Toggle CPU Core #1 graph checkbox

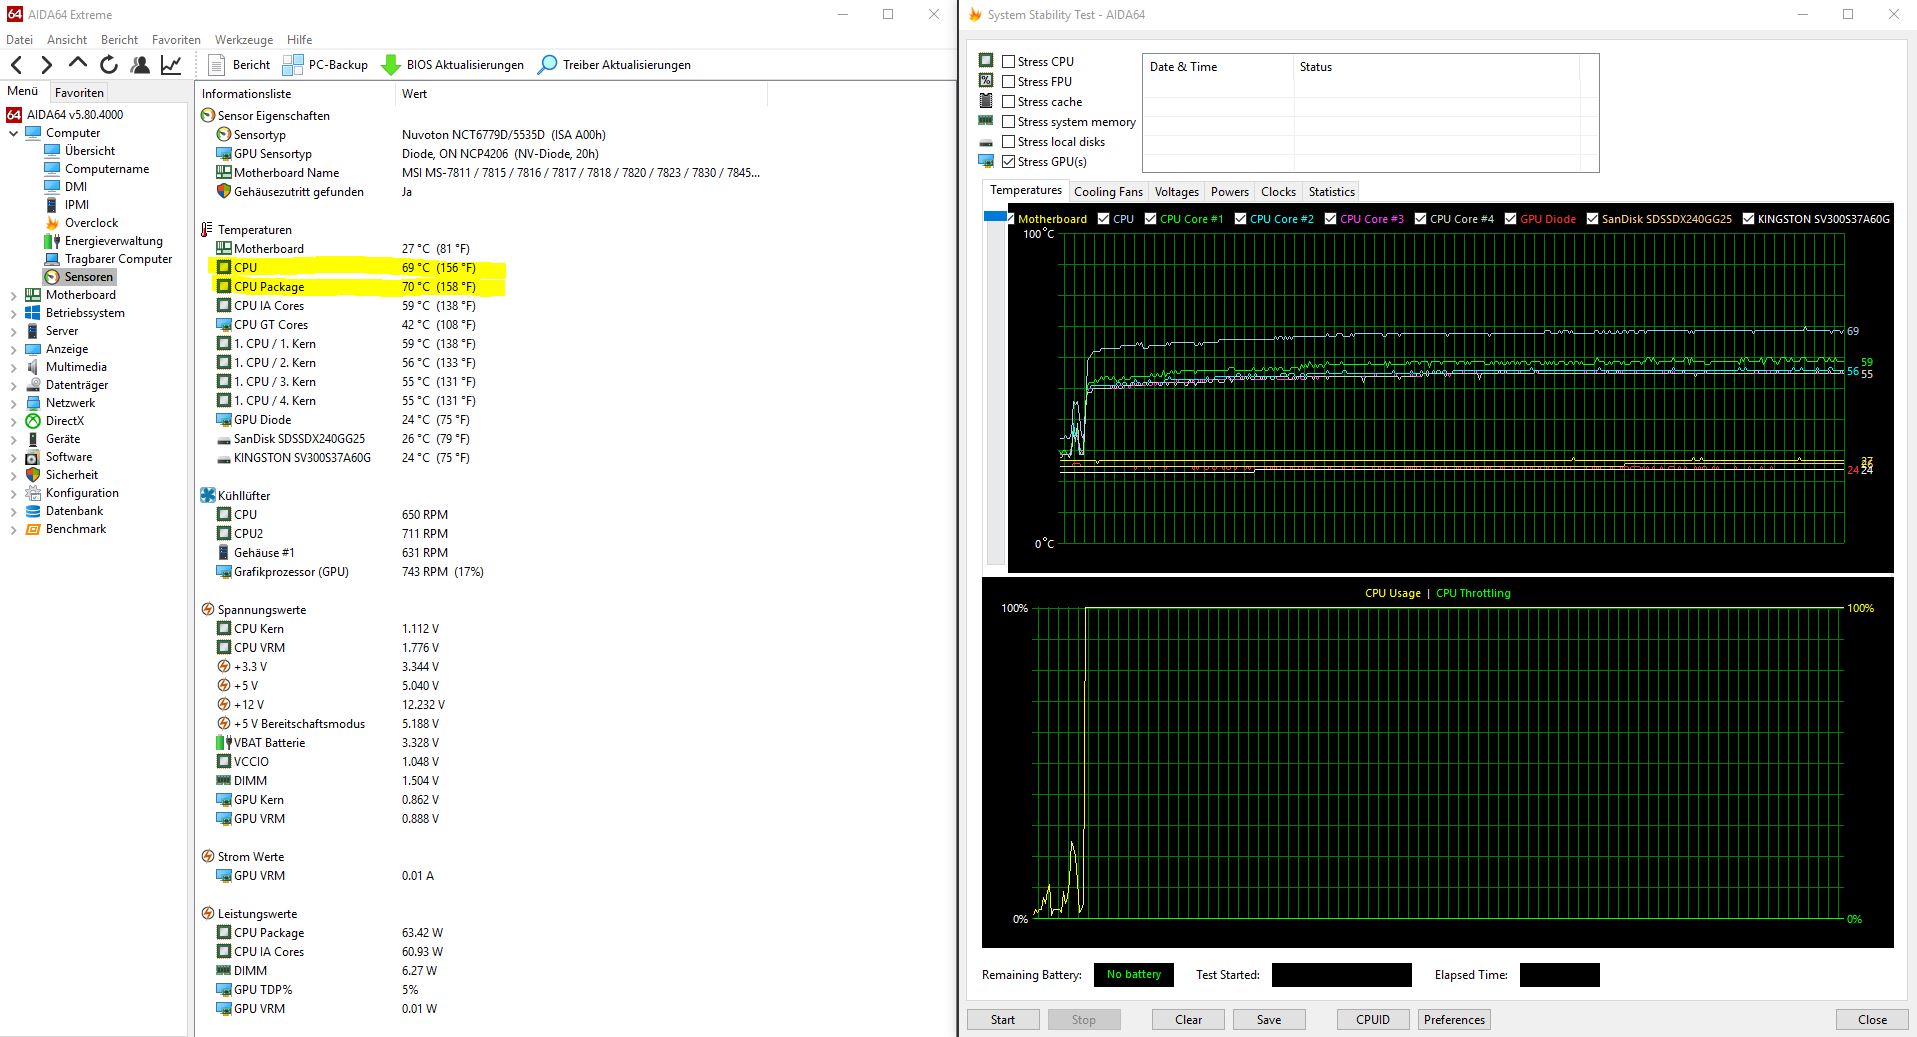point(1151,219)
